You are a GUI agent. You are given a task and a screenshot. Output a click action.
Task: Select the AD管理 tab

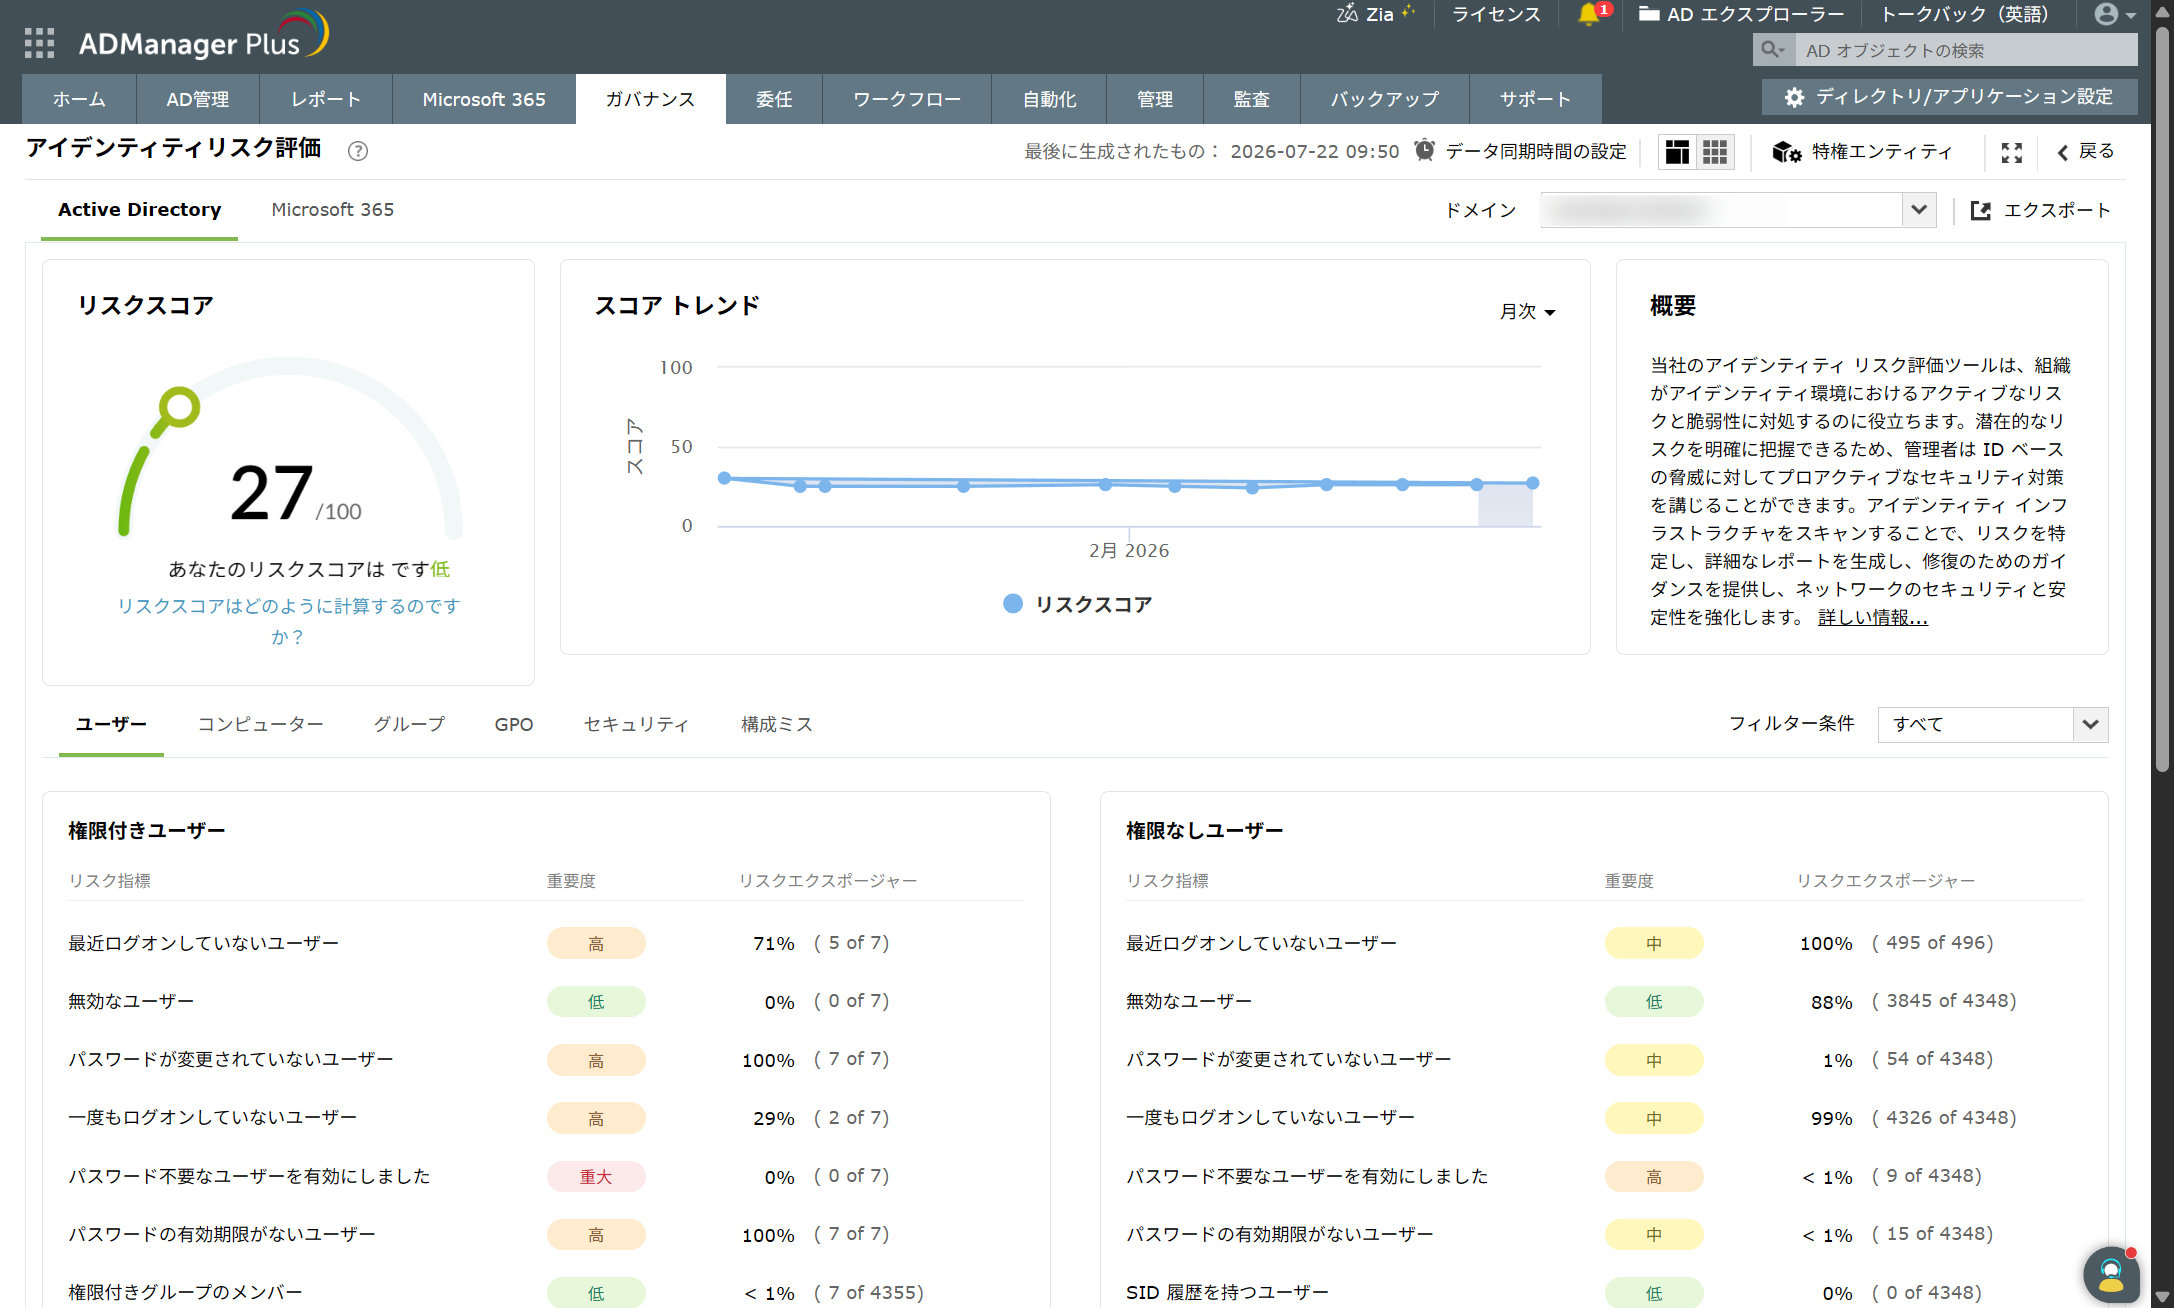point(198,99)
